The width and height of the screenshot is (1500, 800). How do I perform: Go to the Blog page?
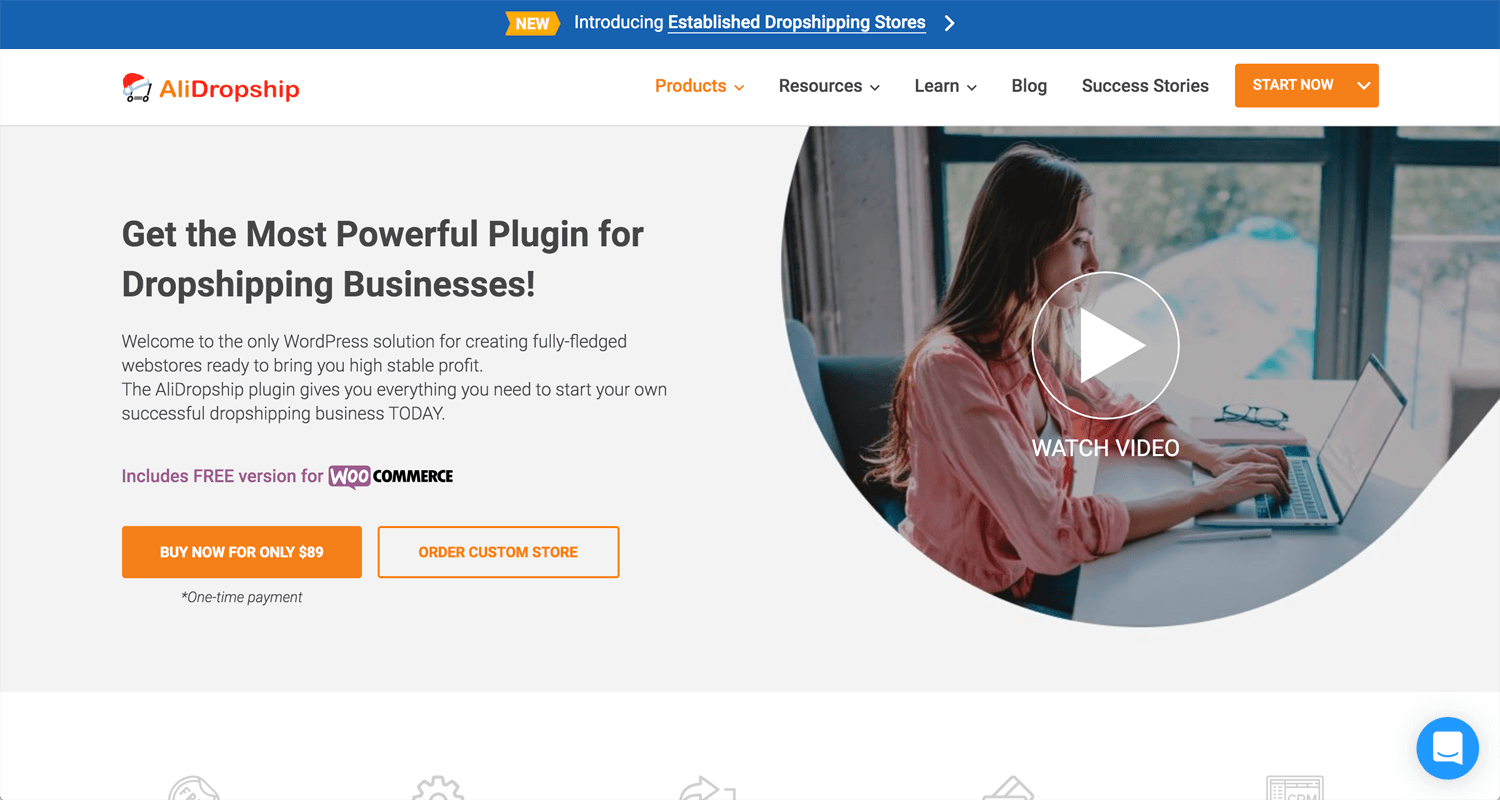(x=1029, y=86)
